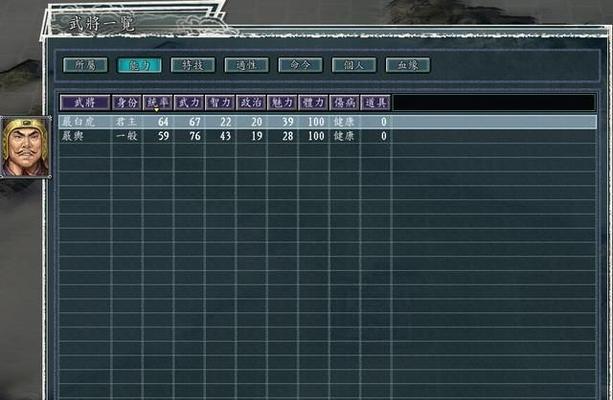The image size is (613, 400).
Task: Sort by the 統率 column header
Action: (x=158, y=103)
